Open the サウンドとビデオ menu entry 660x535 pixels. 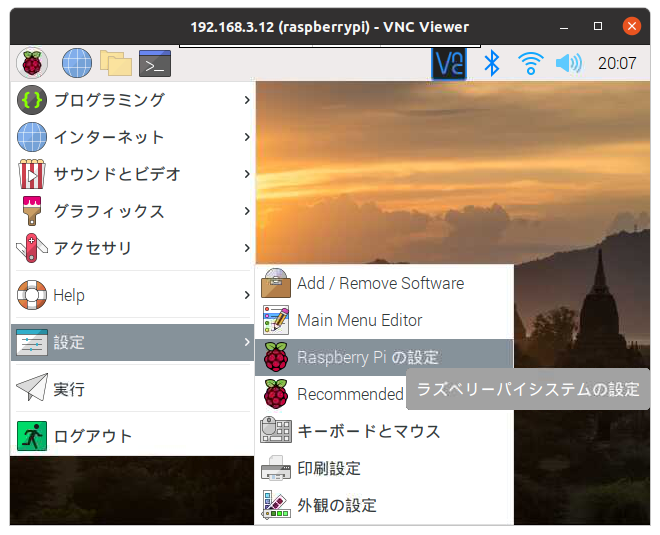coord(132,174)
